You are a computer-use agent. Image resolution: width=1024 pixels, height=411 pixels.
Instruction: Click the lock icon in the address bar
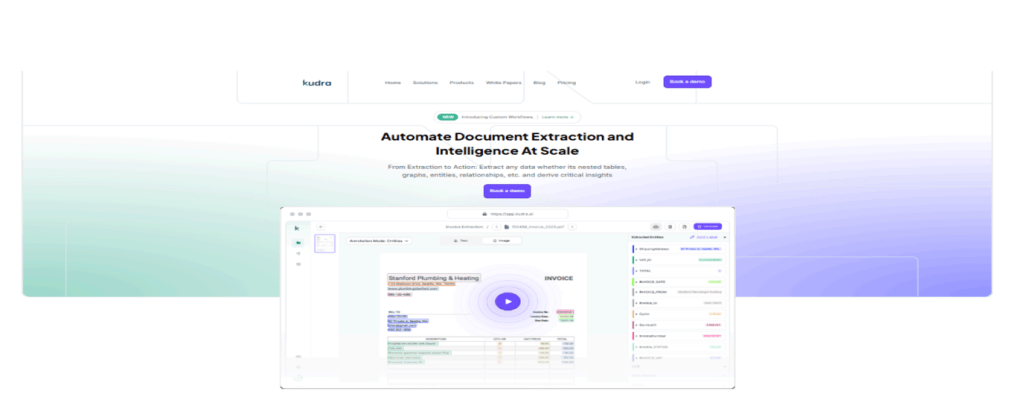coord(484,213)
